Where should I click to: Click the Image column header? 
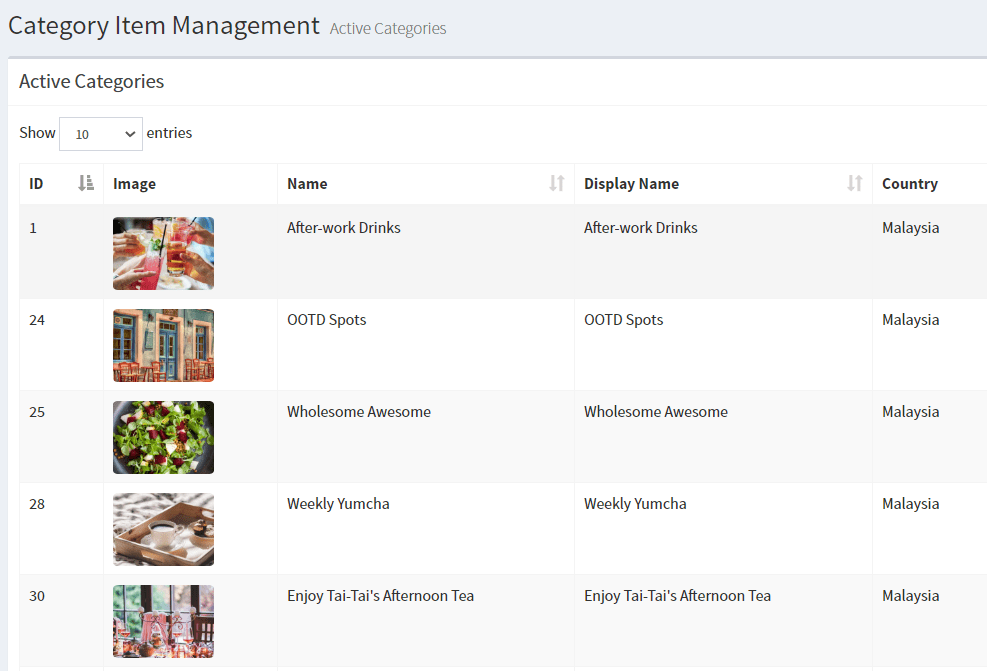(x=135, y=184)
